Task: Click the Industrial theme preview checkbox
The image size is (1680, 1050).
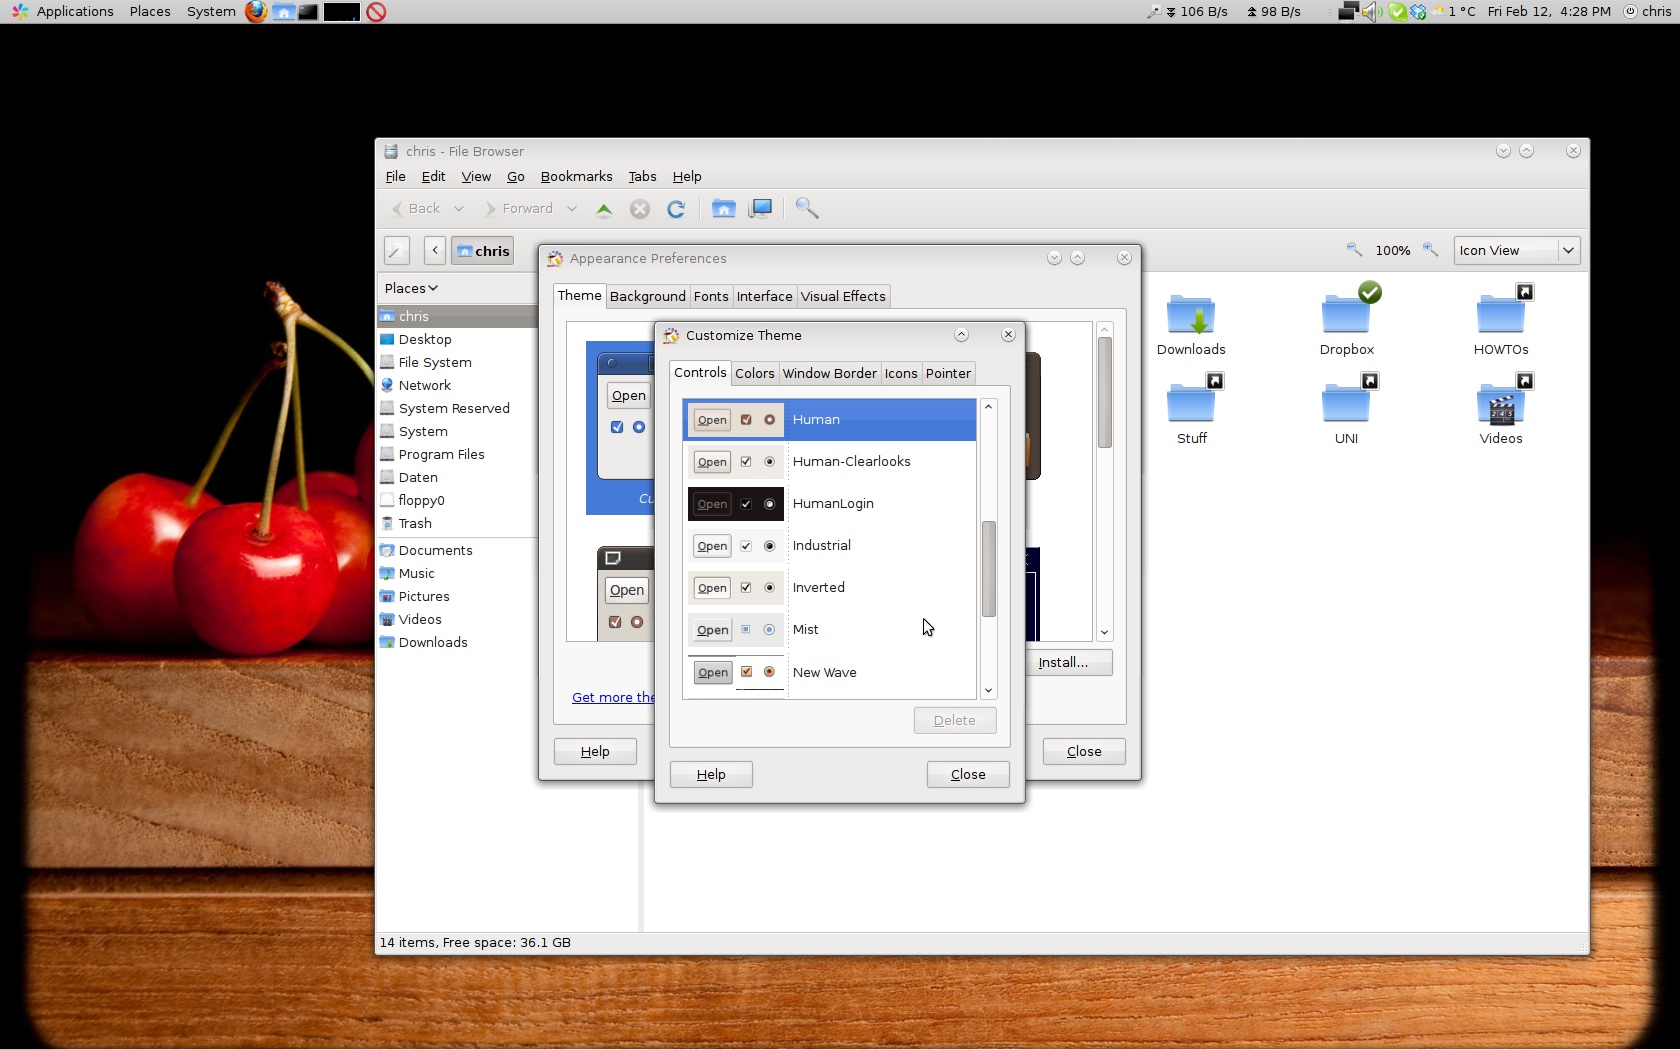Action: 746,546
